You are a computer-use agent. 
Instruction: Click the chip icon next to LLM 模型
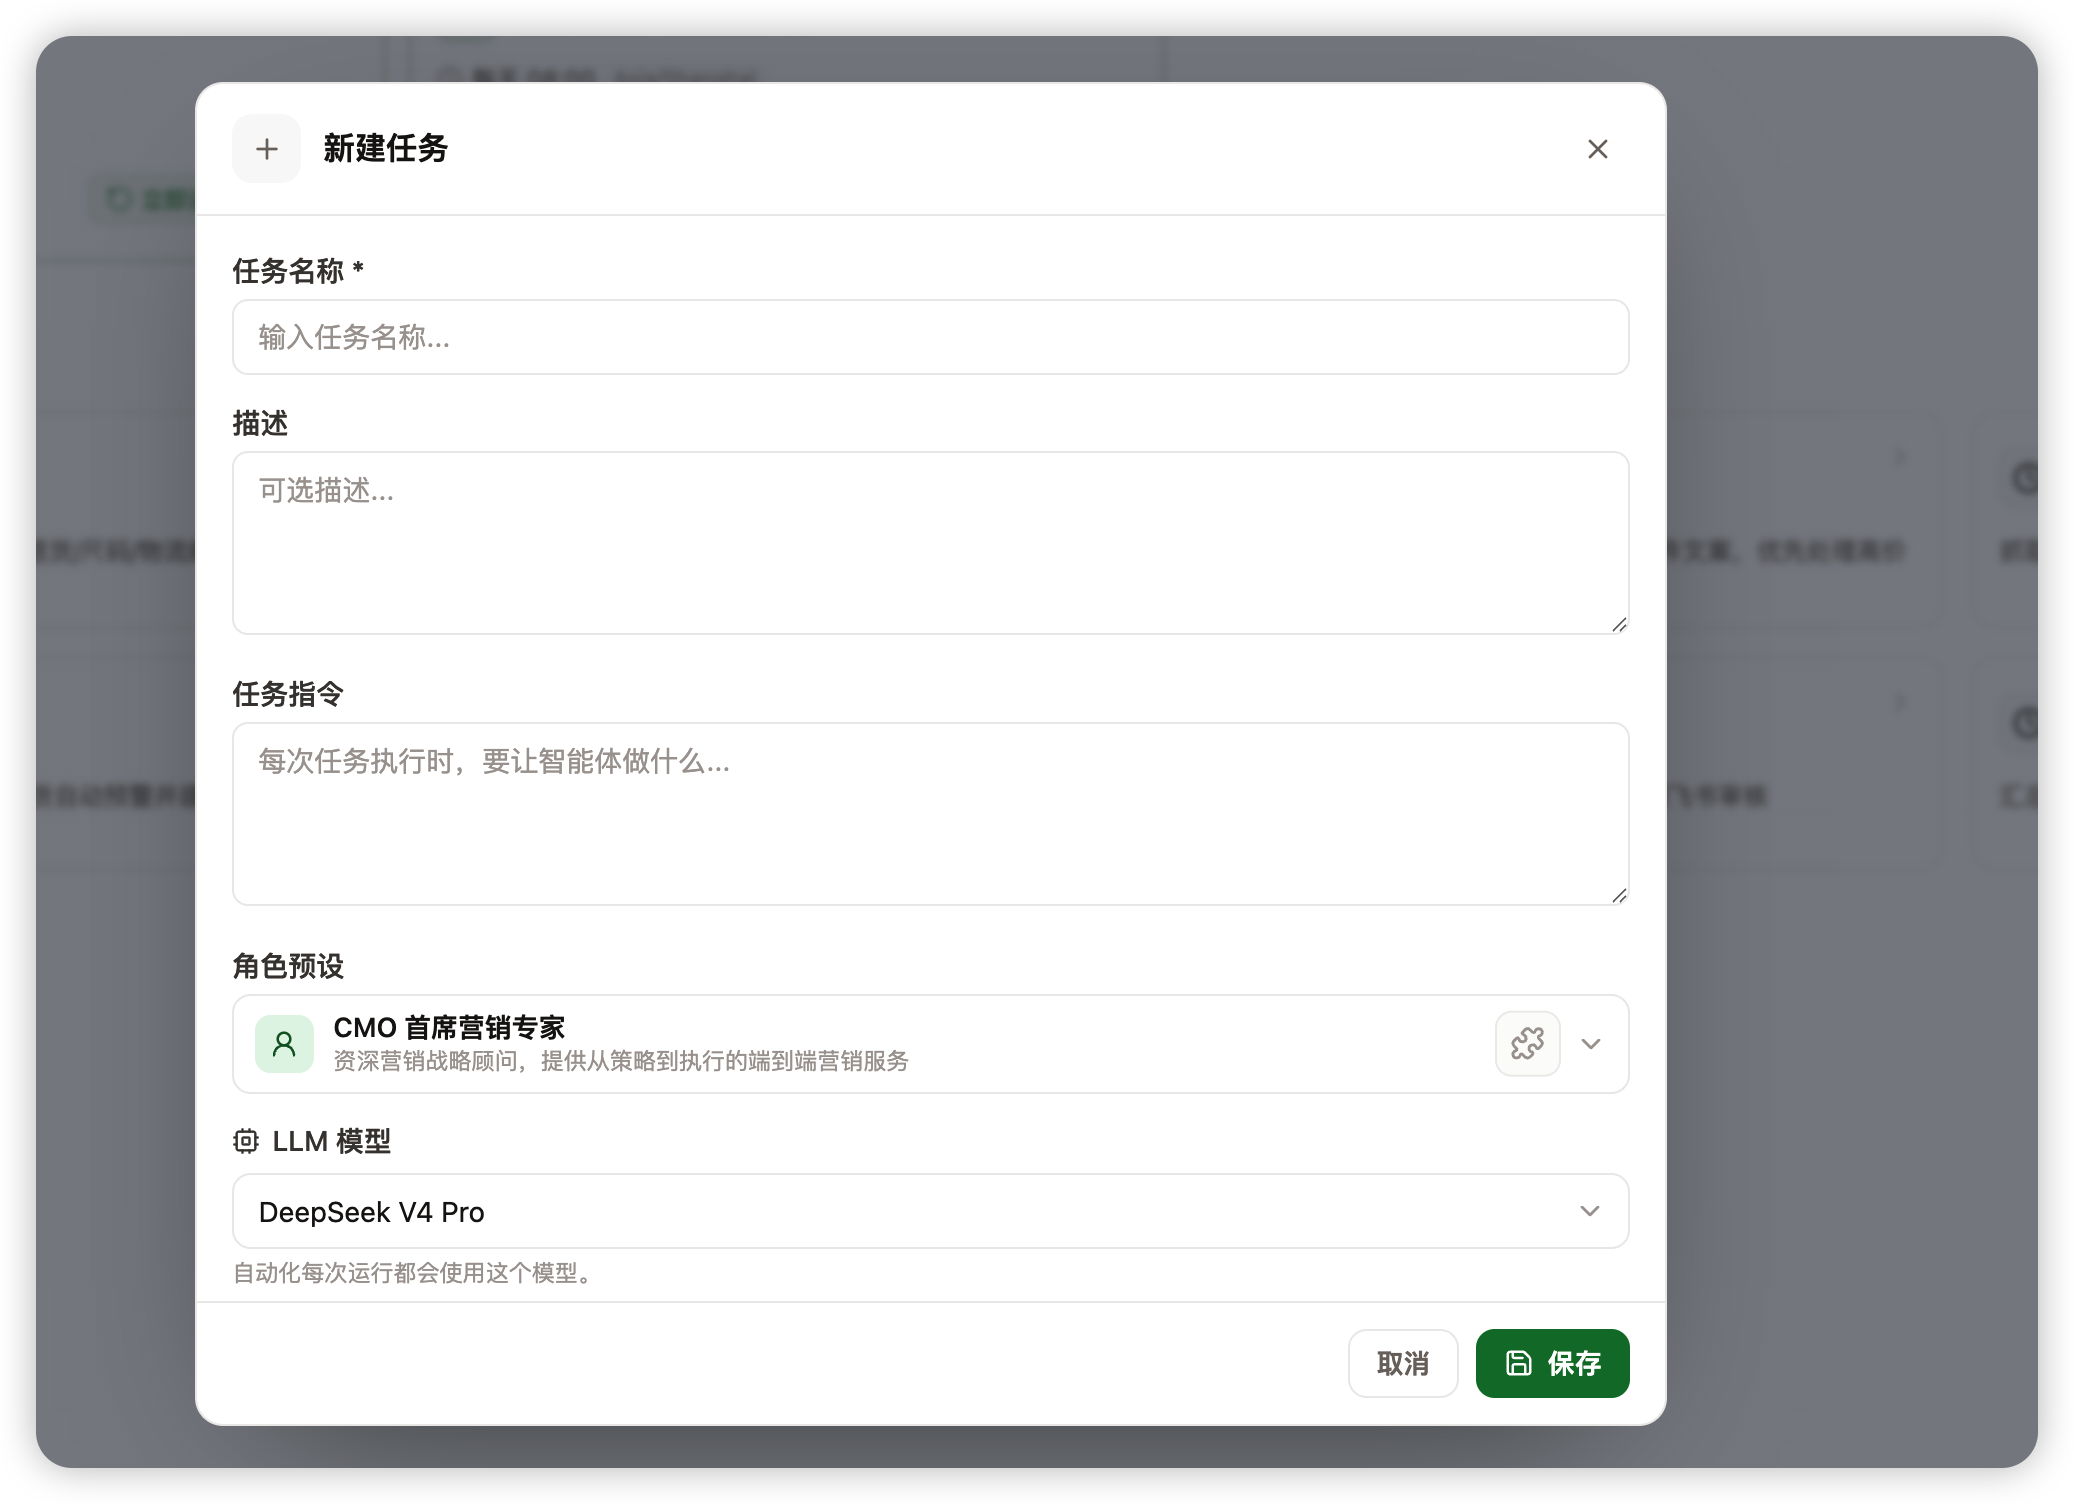tap(246, 1141)
